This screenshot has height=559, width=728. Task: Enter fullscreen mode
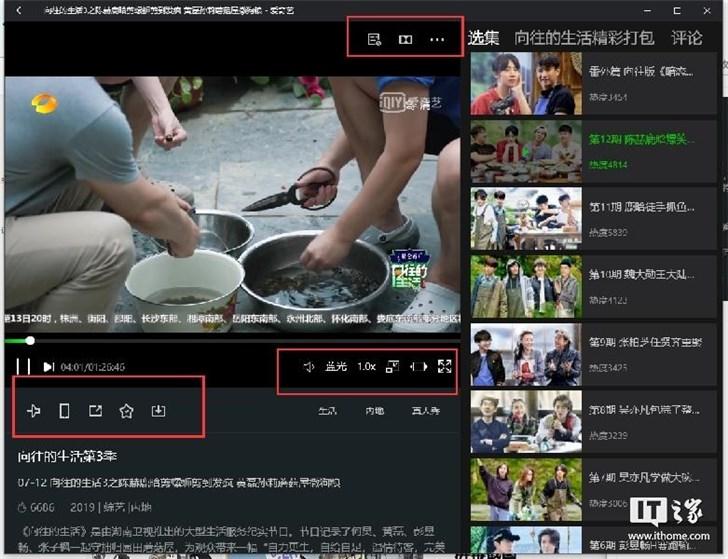coord(445,366)
